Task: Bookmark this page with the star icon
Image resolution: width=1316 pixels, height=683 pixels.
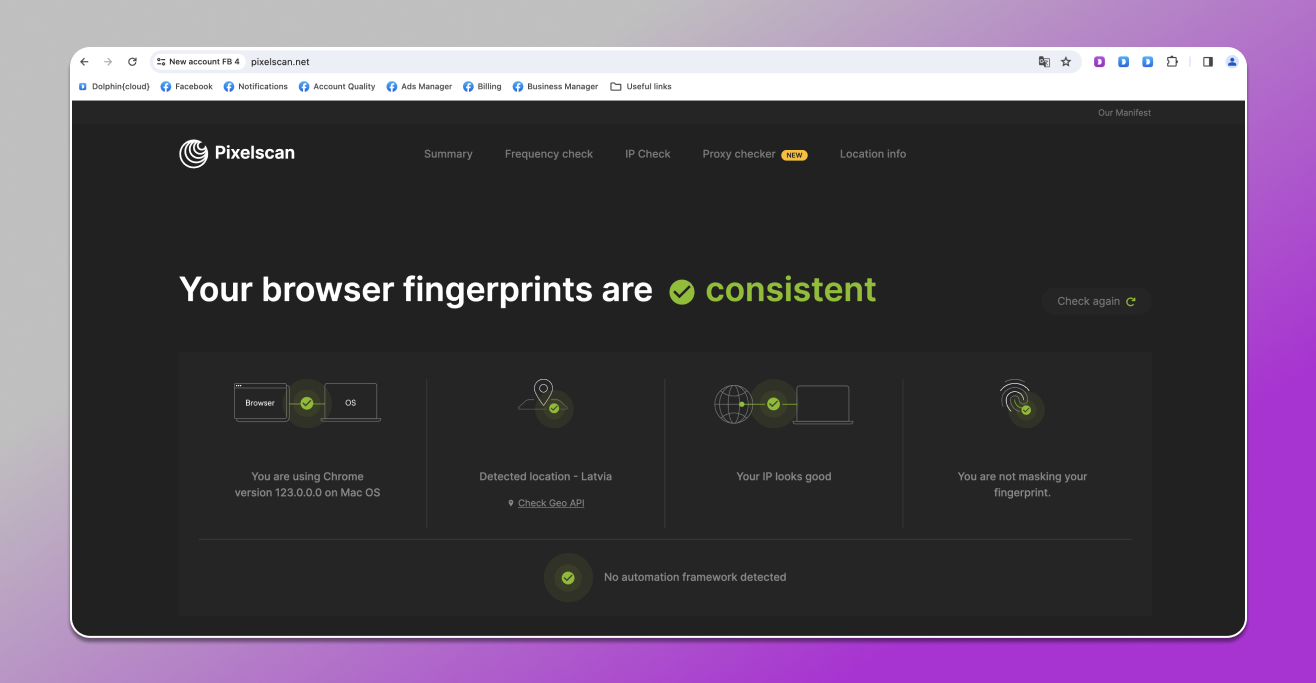Action: coord(1066,62)
